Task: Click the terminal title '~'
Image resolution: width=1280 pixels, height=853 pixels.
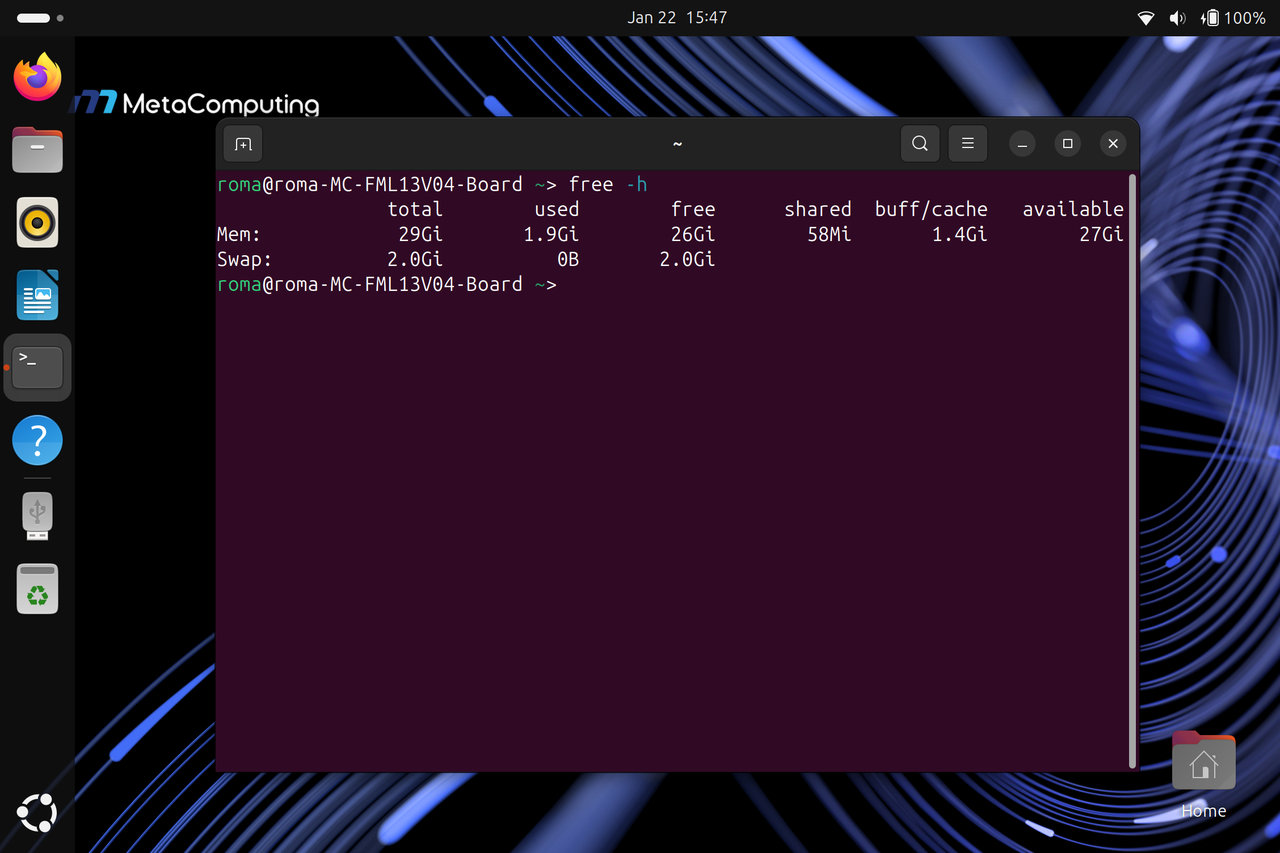Action: coord(677,144)
